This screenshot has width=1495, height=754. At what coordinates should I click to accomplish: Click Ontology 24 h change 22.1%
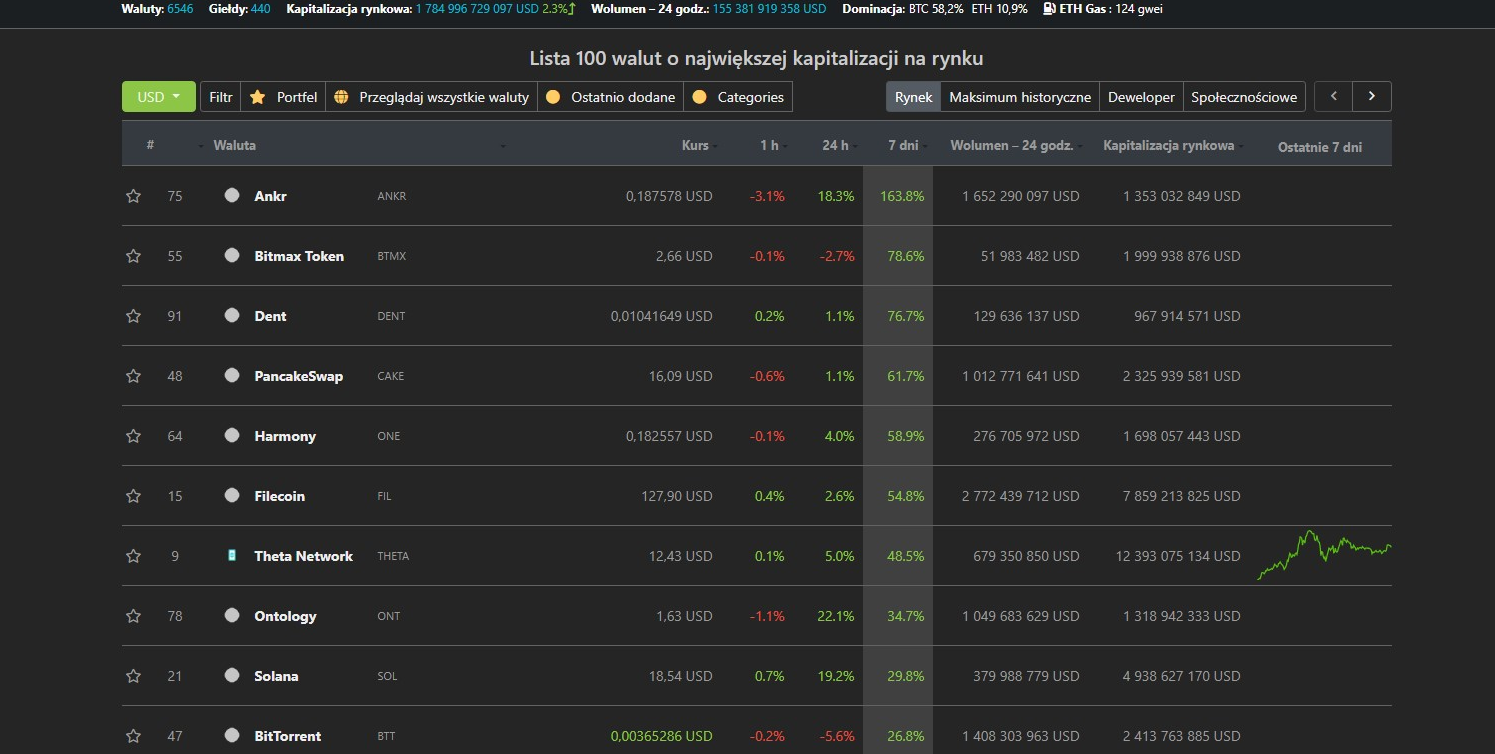836,616
